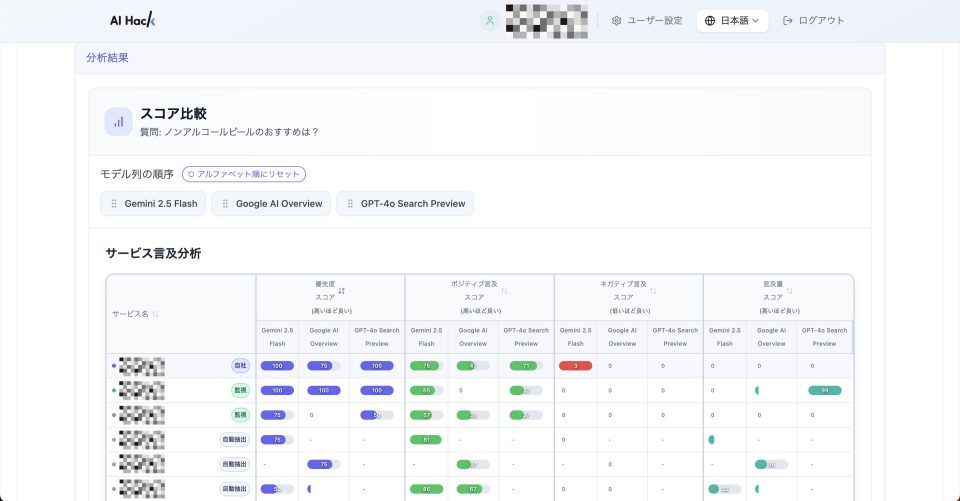Open the 日本語 language dropdown
The height and width of the screenshot is (501, 960).
click(732, 21)
